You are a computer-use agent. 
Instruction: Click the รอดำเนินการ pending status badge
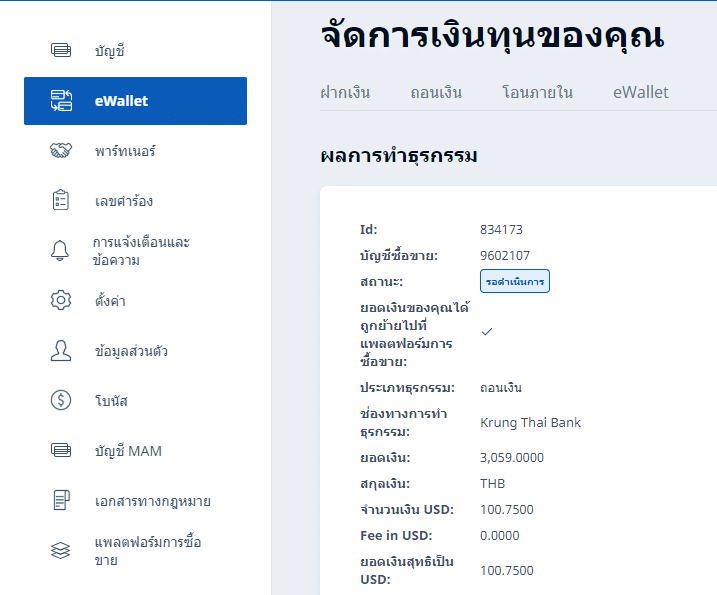(x=514, y=281)
